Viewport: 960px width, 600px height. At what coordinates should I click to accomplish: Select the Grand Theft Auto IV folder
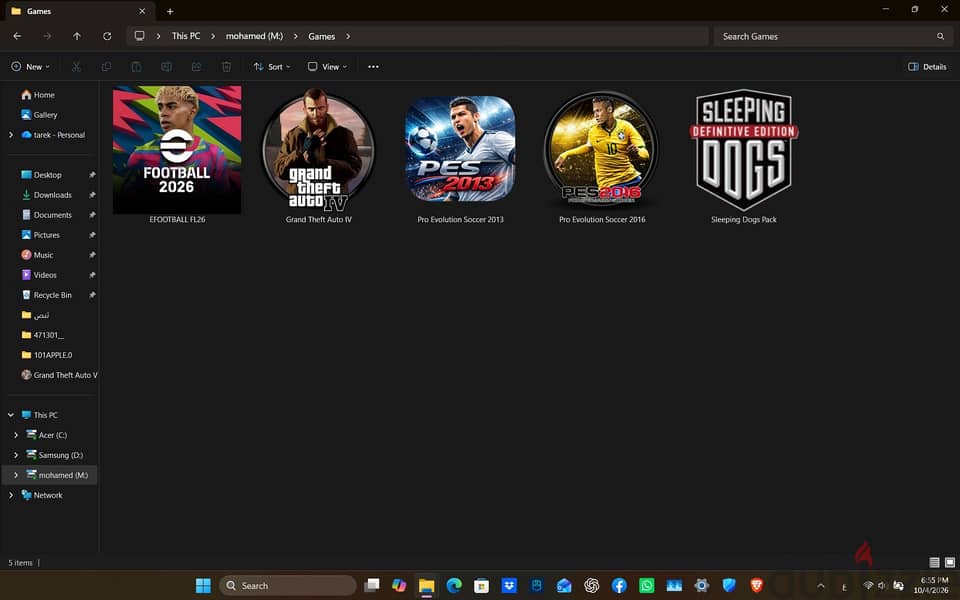click(x=318, y=150)
